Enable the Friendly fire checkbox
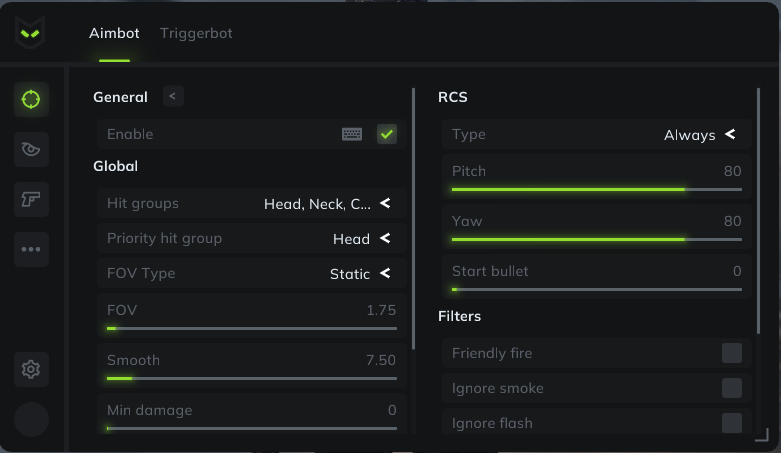Viewport: 781px width, 453px height. click(732, 353)
